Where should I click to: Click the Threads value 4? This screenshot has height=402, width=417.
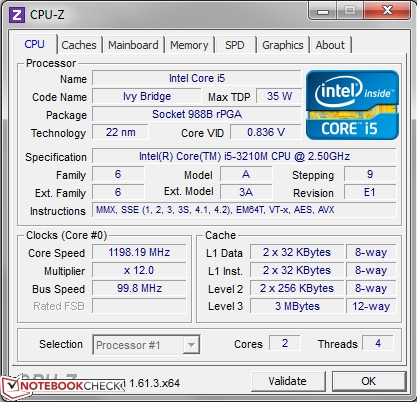tap(378, 343)
